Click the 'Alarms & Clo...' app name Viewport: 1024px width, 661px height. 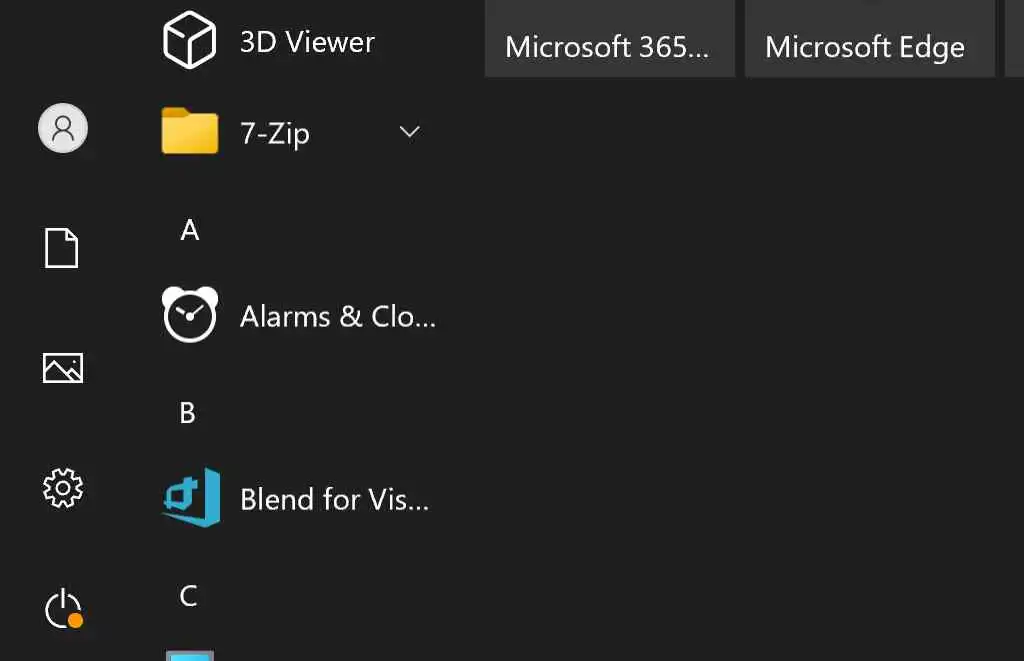coord(338,317)
